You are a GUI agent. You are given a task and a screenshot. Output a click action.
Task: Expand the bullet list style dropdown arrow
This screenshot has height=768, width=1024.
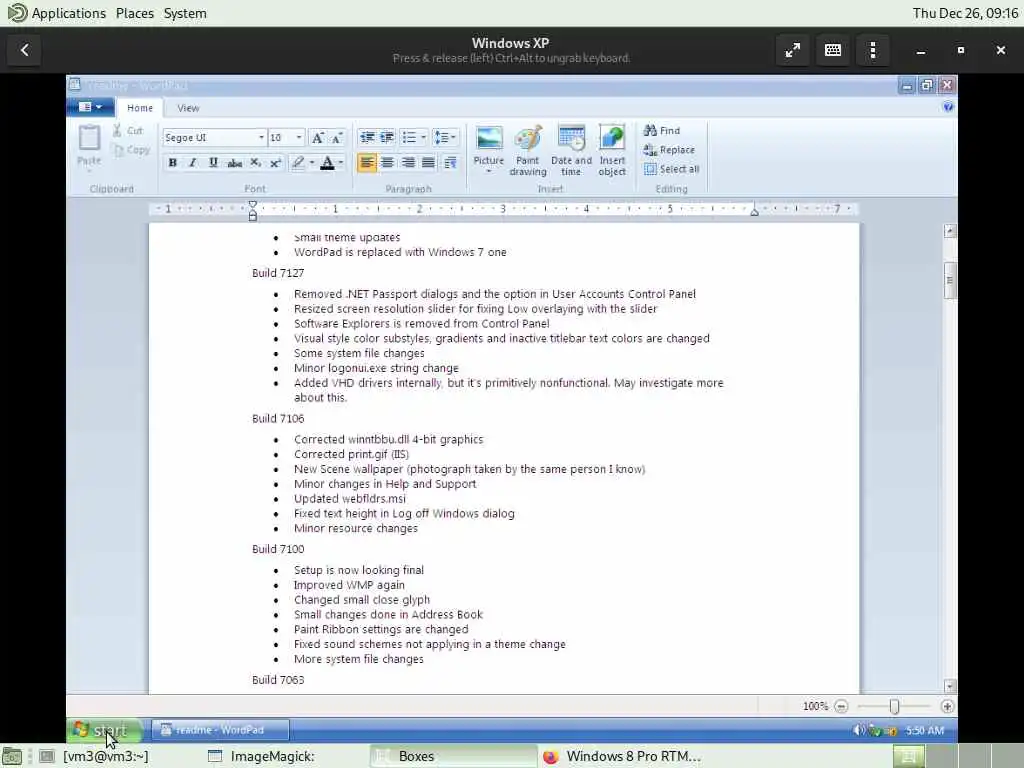click(423, 137)
